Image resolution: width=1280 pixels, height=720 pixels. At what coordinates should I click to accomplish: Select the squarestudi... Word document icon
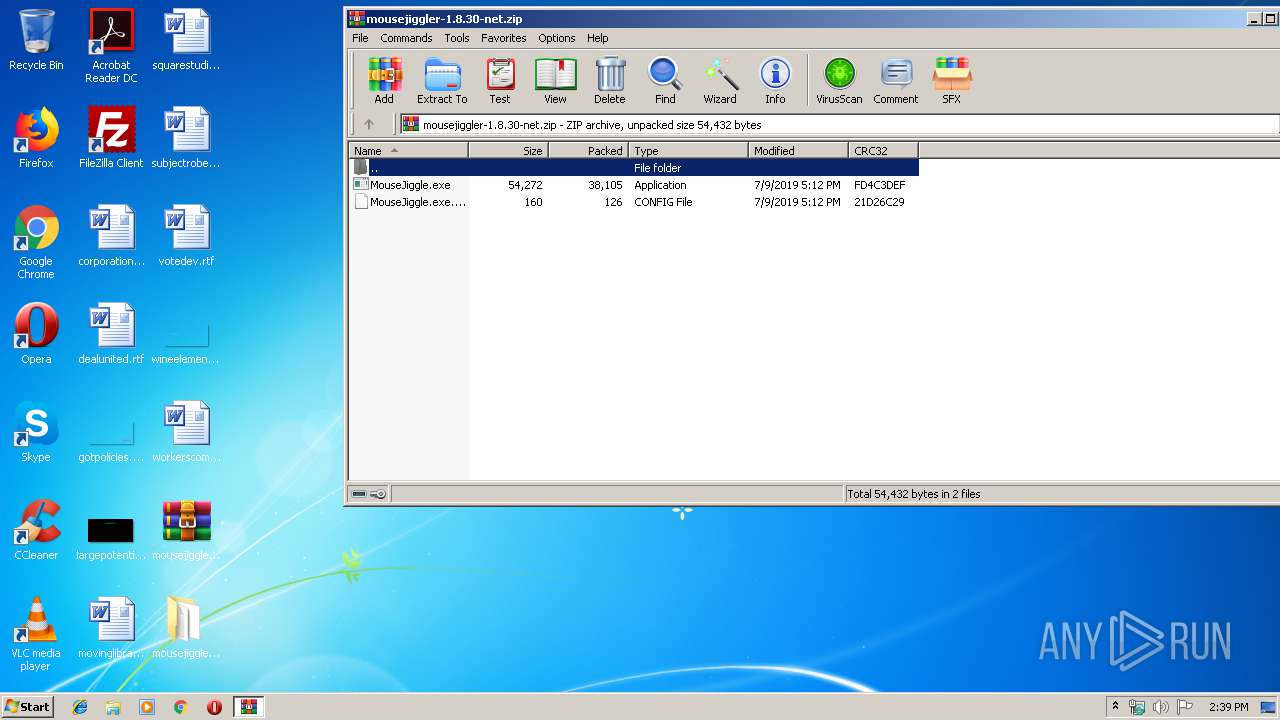click(x=186, y=40)
